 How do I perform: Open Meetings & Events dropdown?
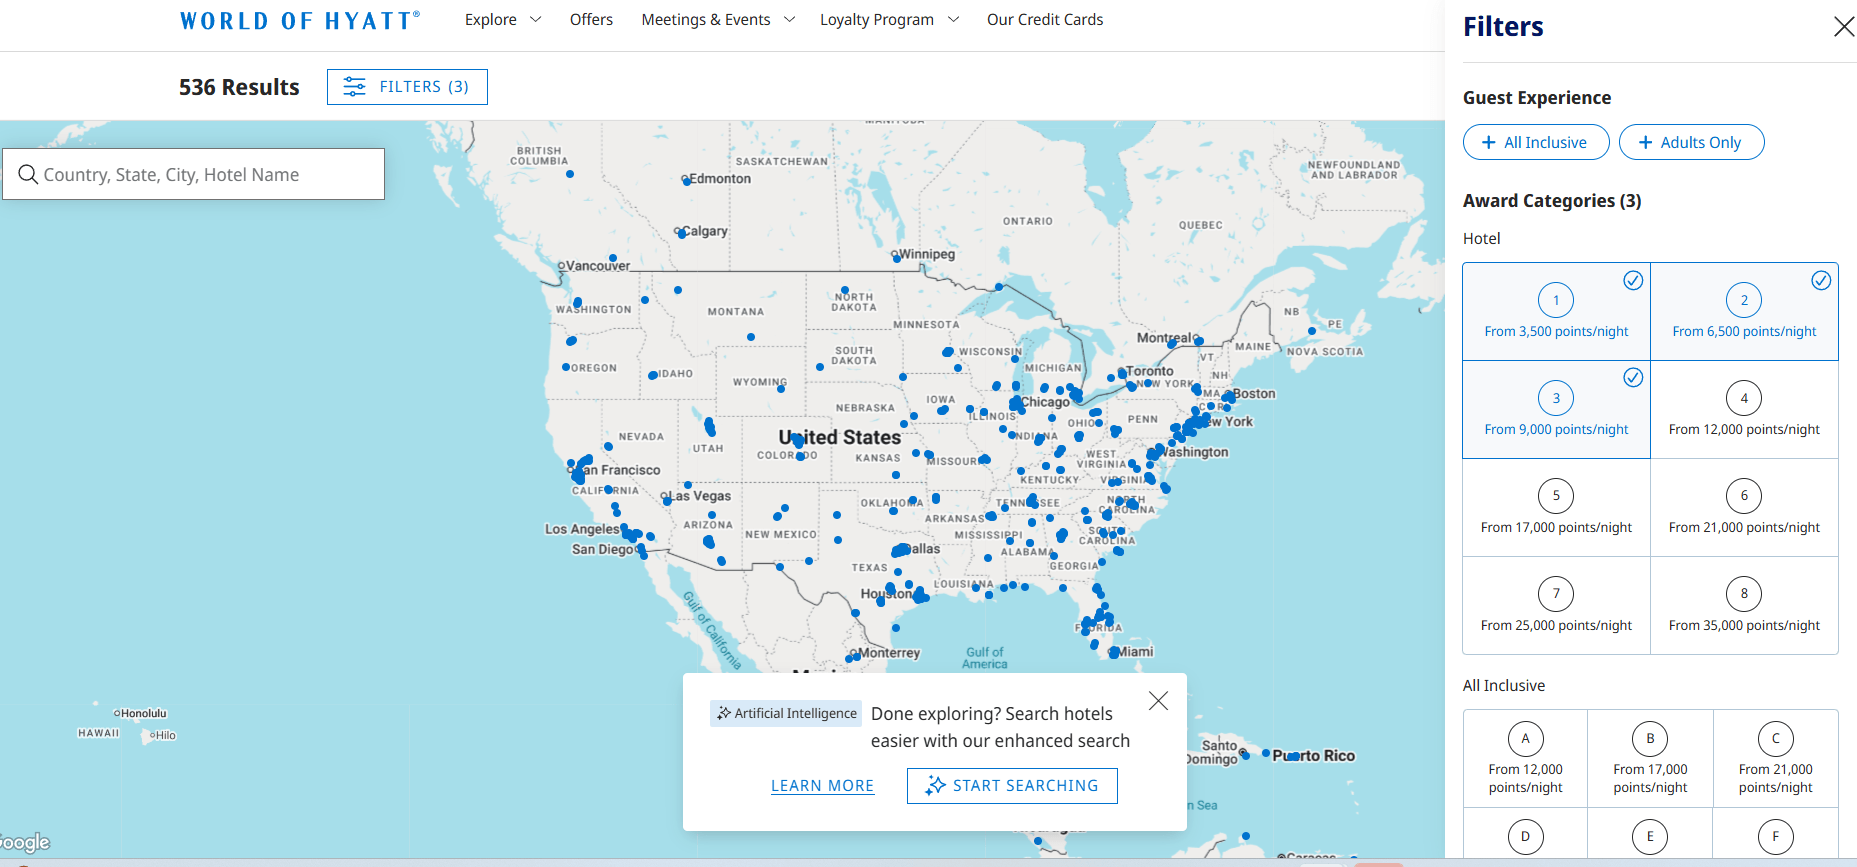[x=718, y=20]
